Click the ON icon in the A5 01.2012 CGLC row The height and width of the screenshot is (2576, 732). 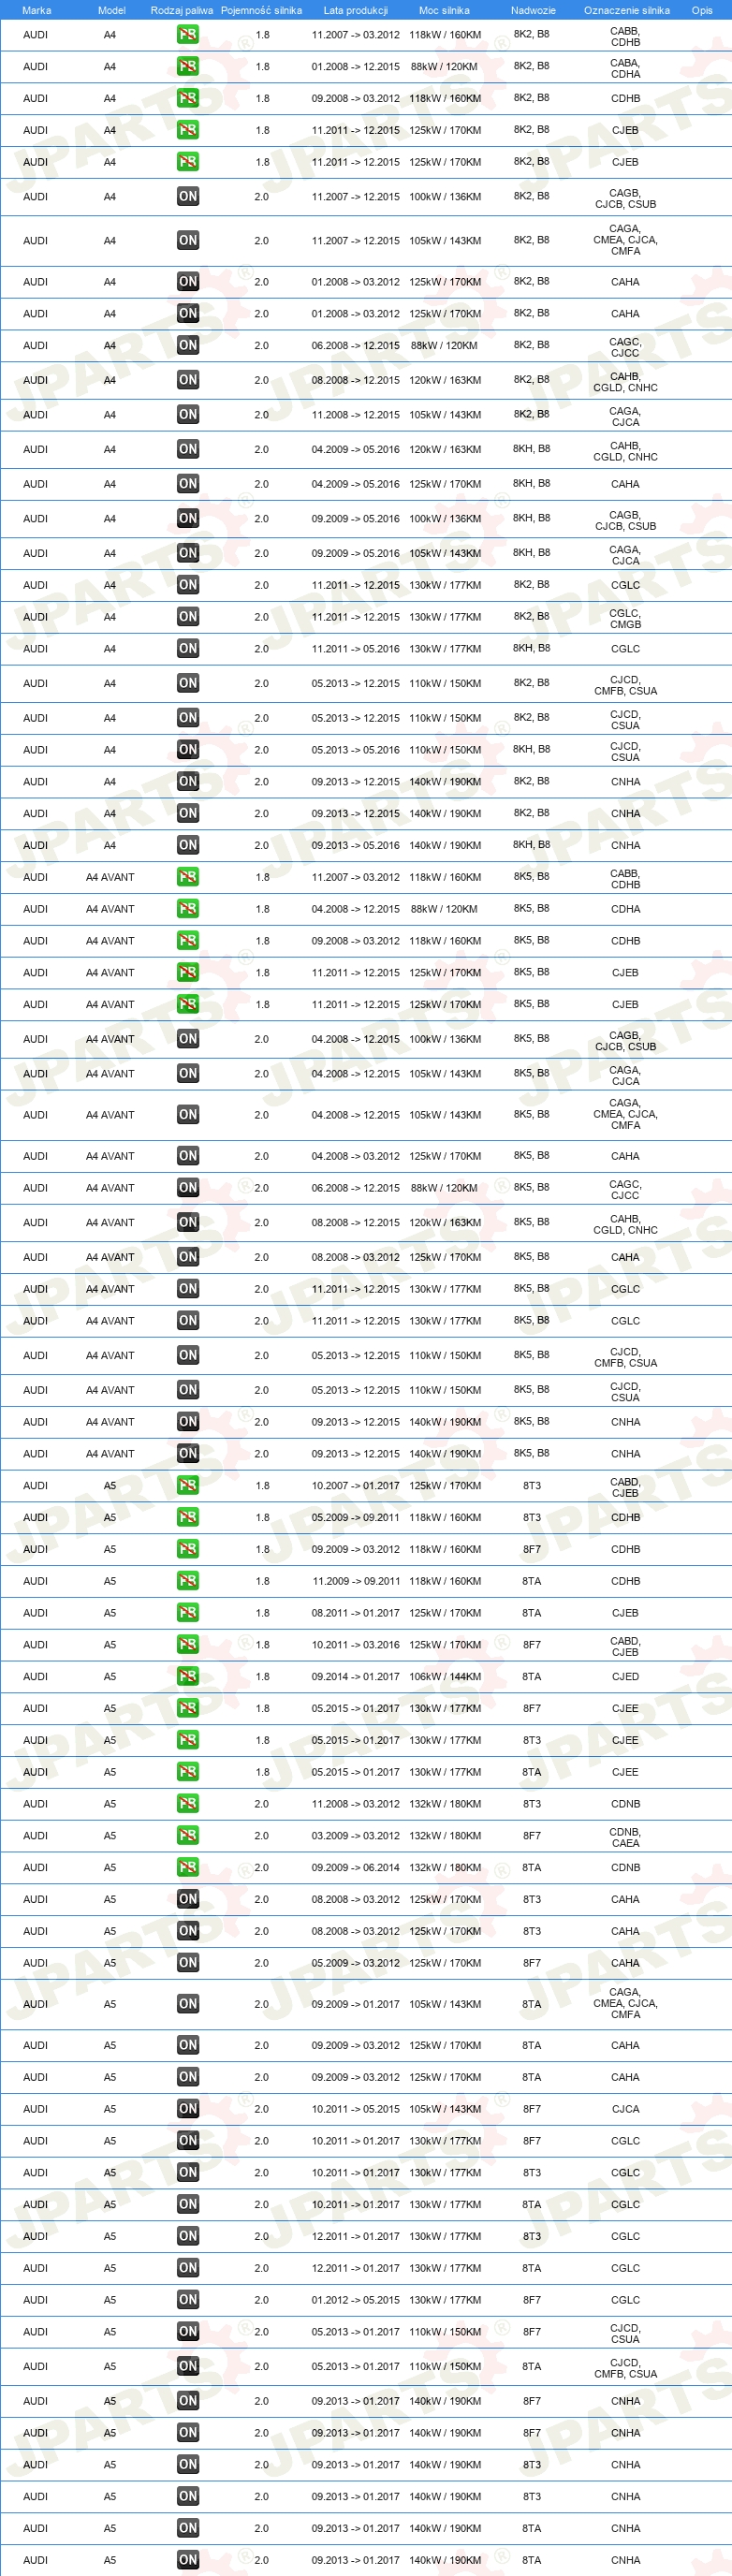click(188, 2300)
